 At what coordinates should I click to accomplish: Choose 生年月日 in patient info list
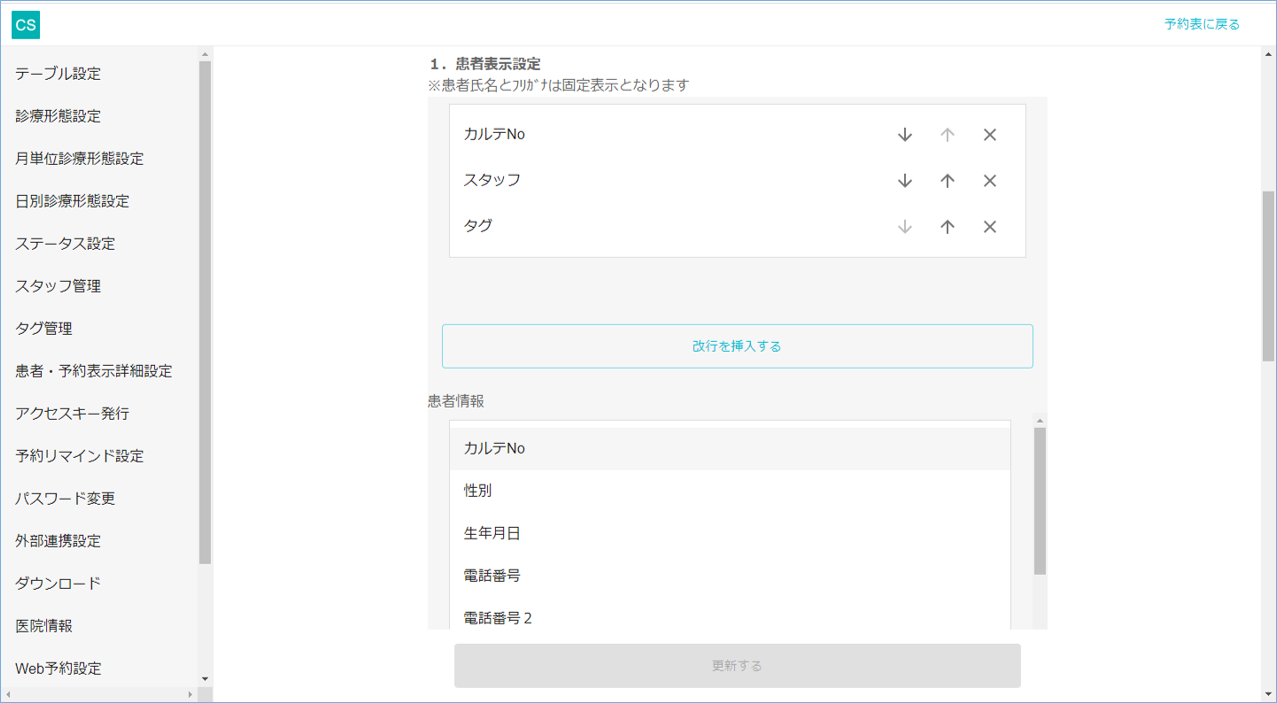coord(492,534)
